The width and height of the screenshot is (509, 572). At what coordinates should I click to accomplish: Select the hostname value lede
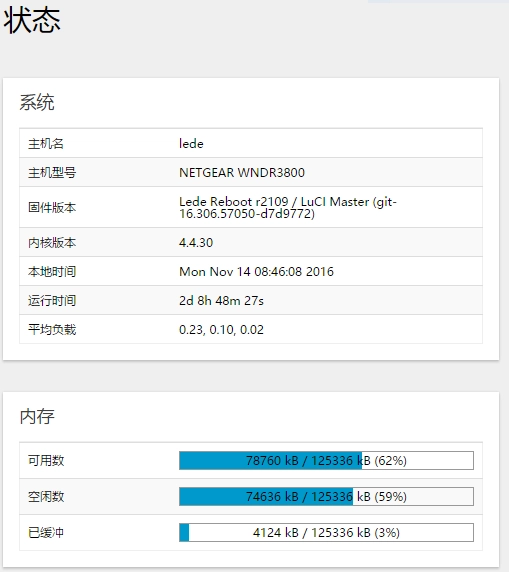[191, 143]
